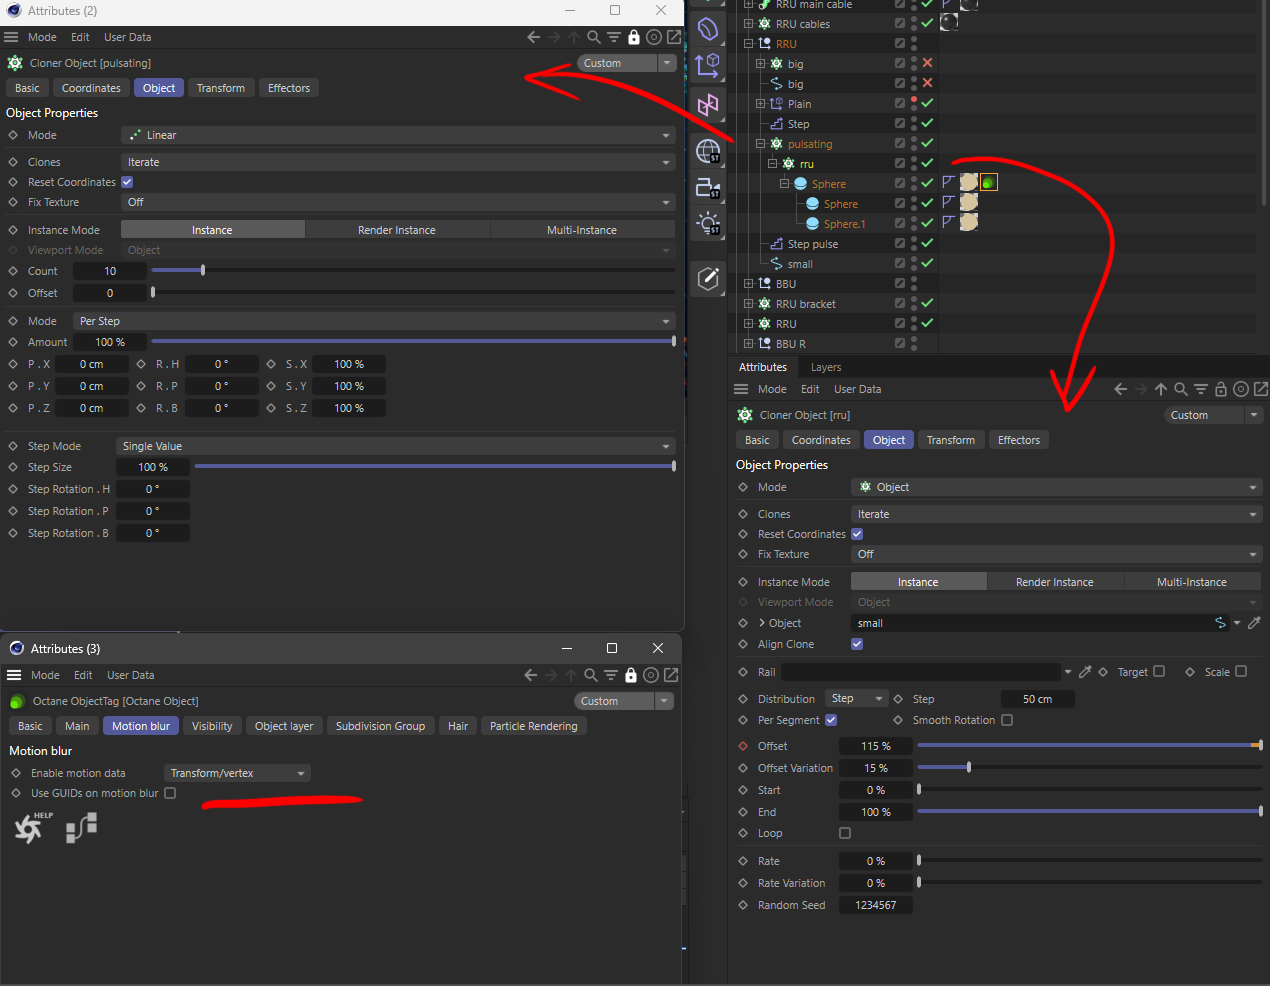Open the Custom layout dropdown in Attributes (3)
The width and height of the screenshot is (1270, 986).
(x=624, y=701)
